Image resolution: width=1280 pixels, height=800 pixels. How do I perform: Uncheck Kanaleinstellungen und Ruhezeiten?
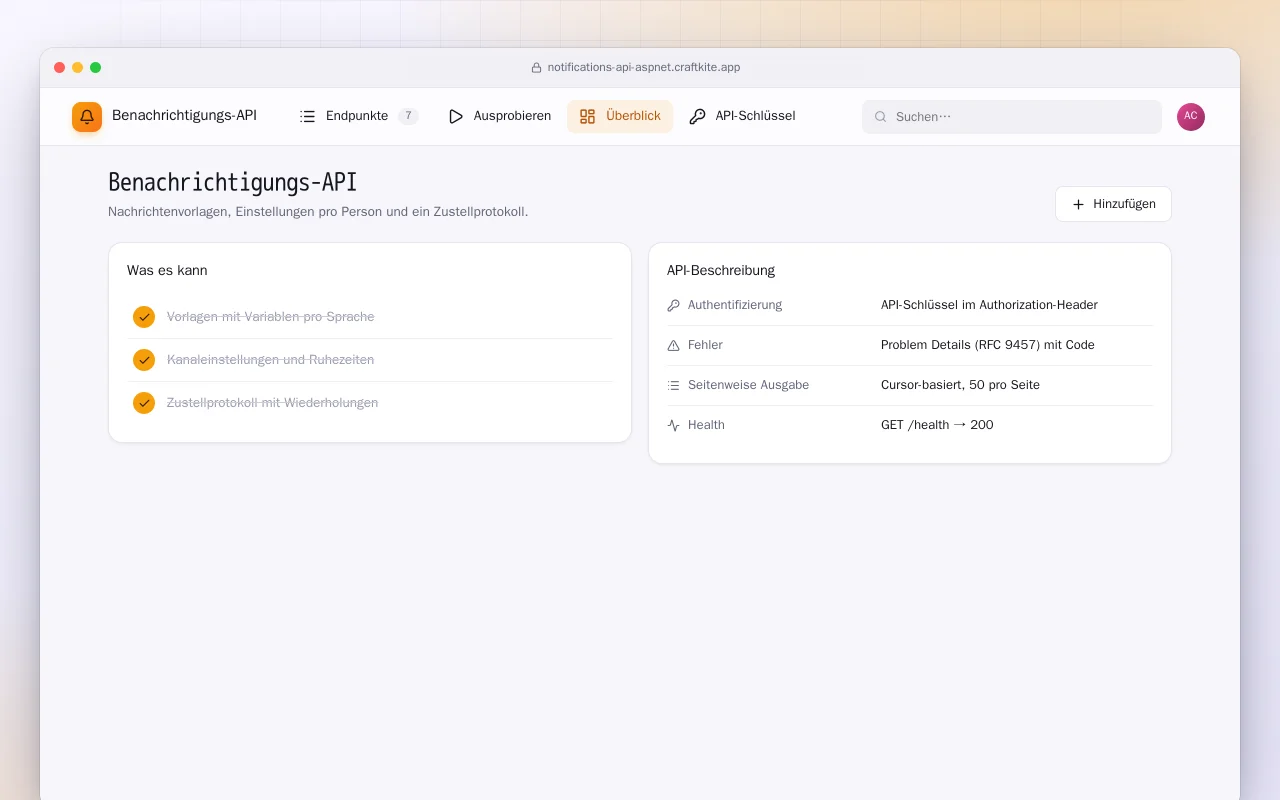pyautogui.click(x=144, y=360)
